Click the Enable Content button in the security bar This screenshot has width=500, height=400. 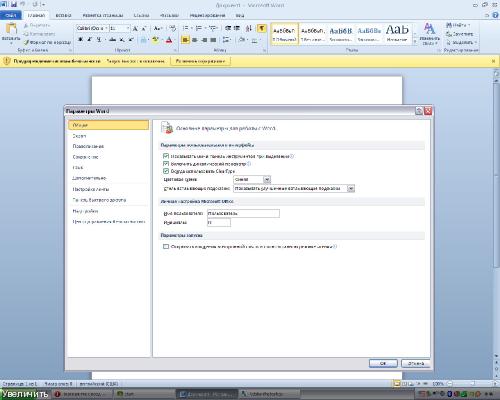point(201,61)
